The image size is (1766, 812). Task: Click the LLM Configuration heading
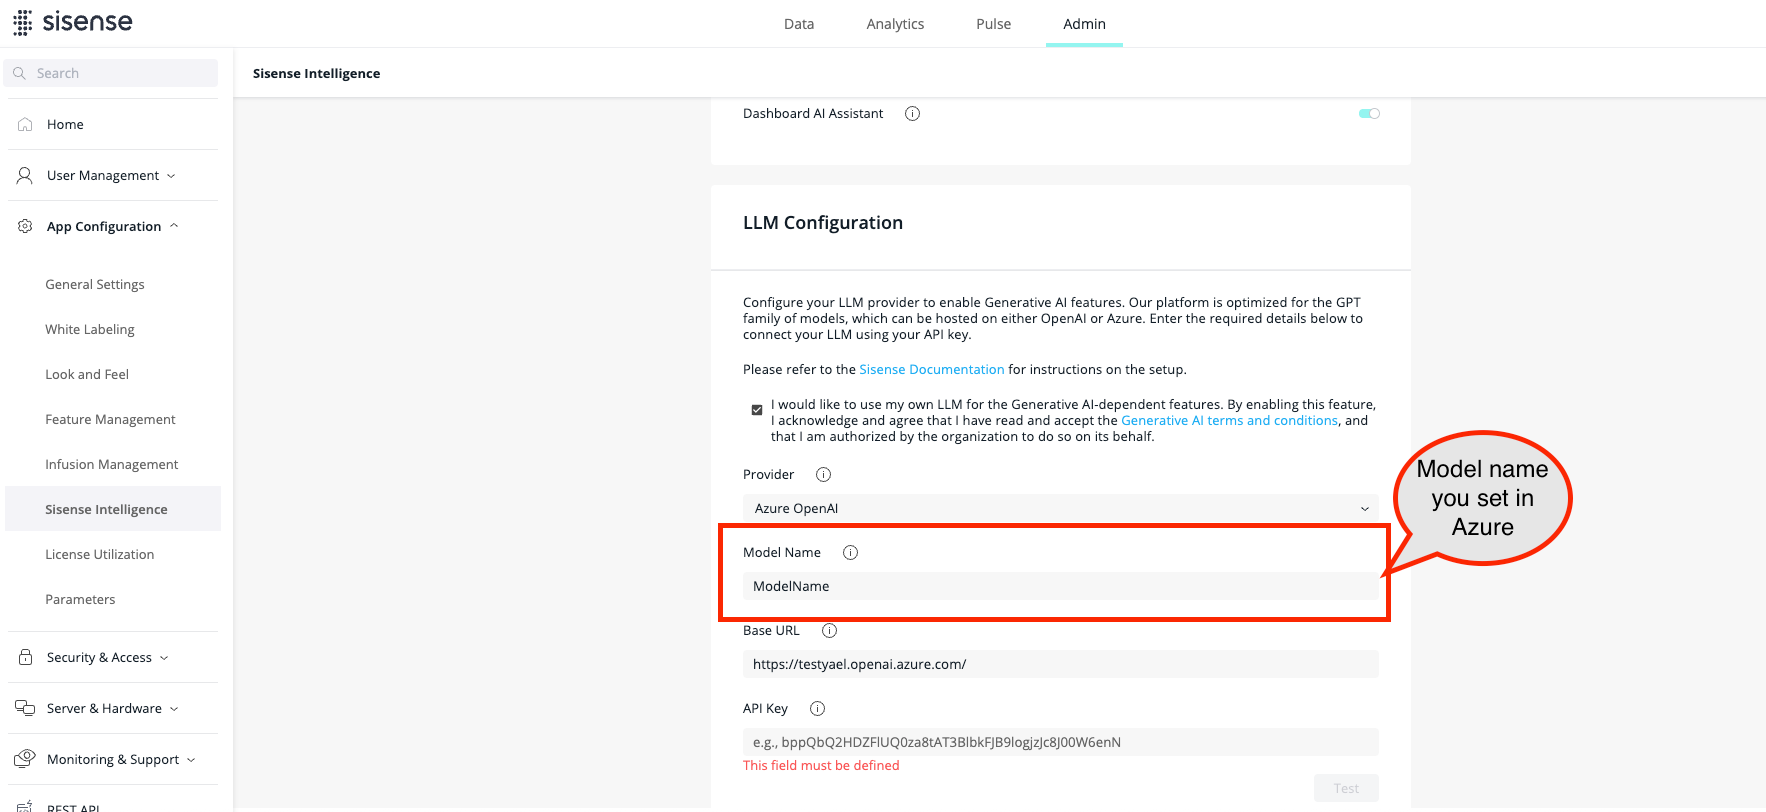click(823, 223)
